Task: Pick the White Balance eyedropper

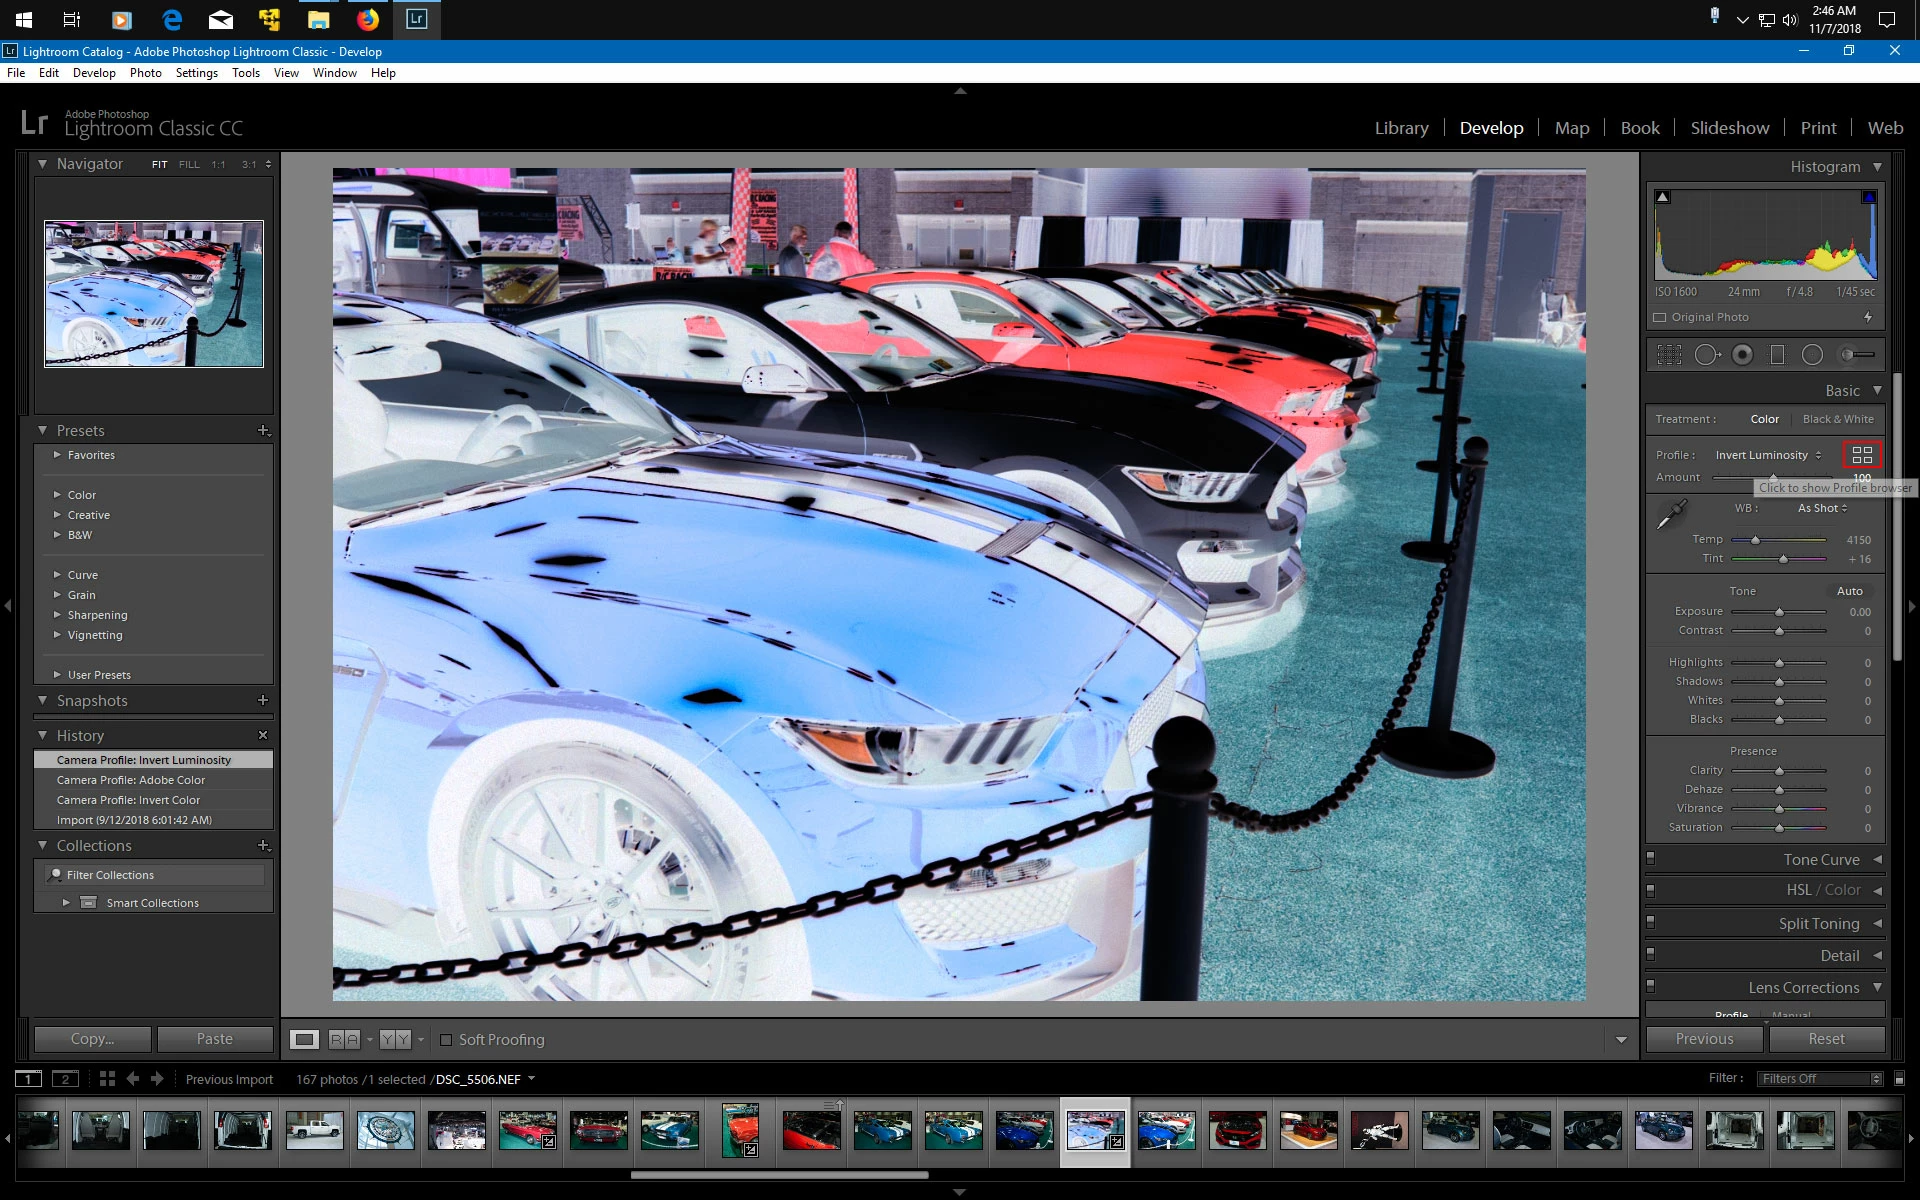Action: (1671, 515)
